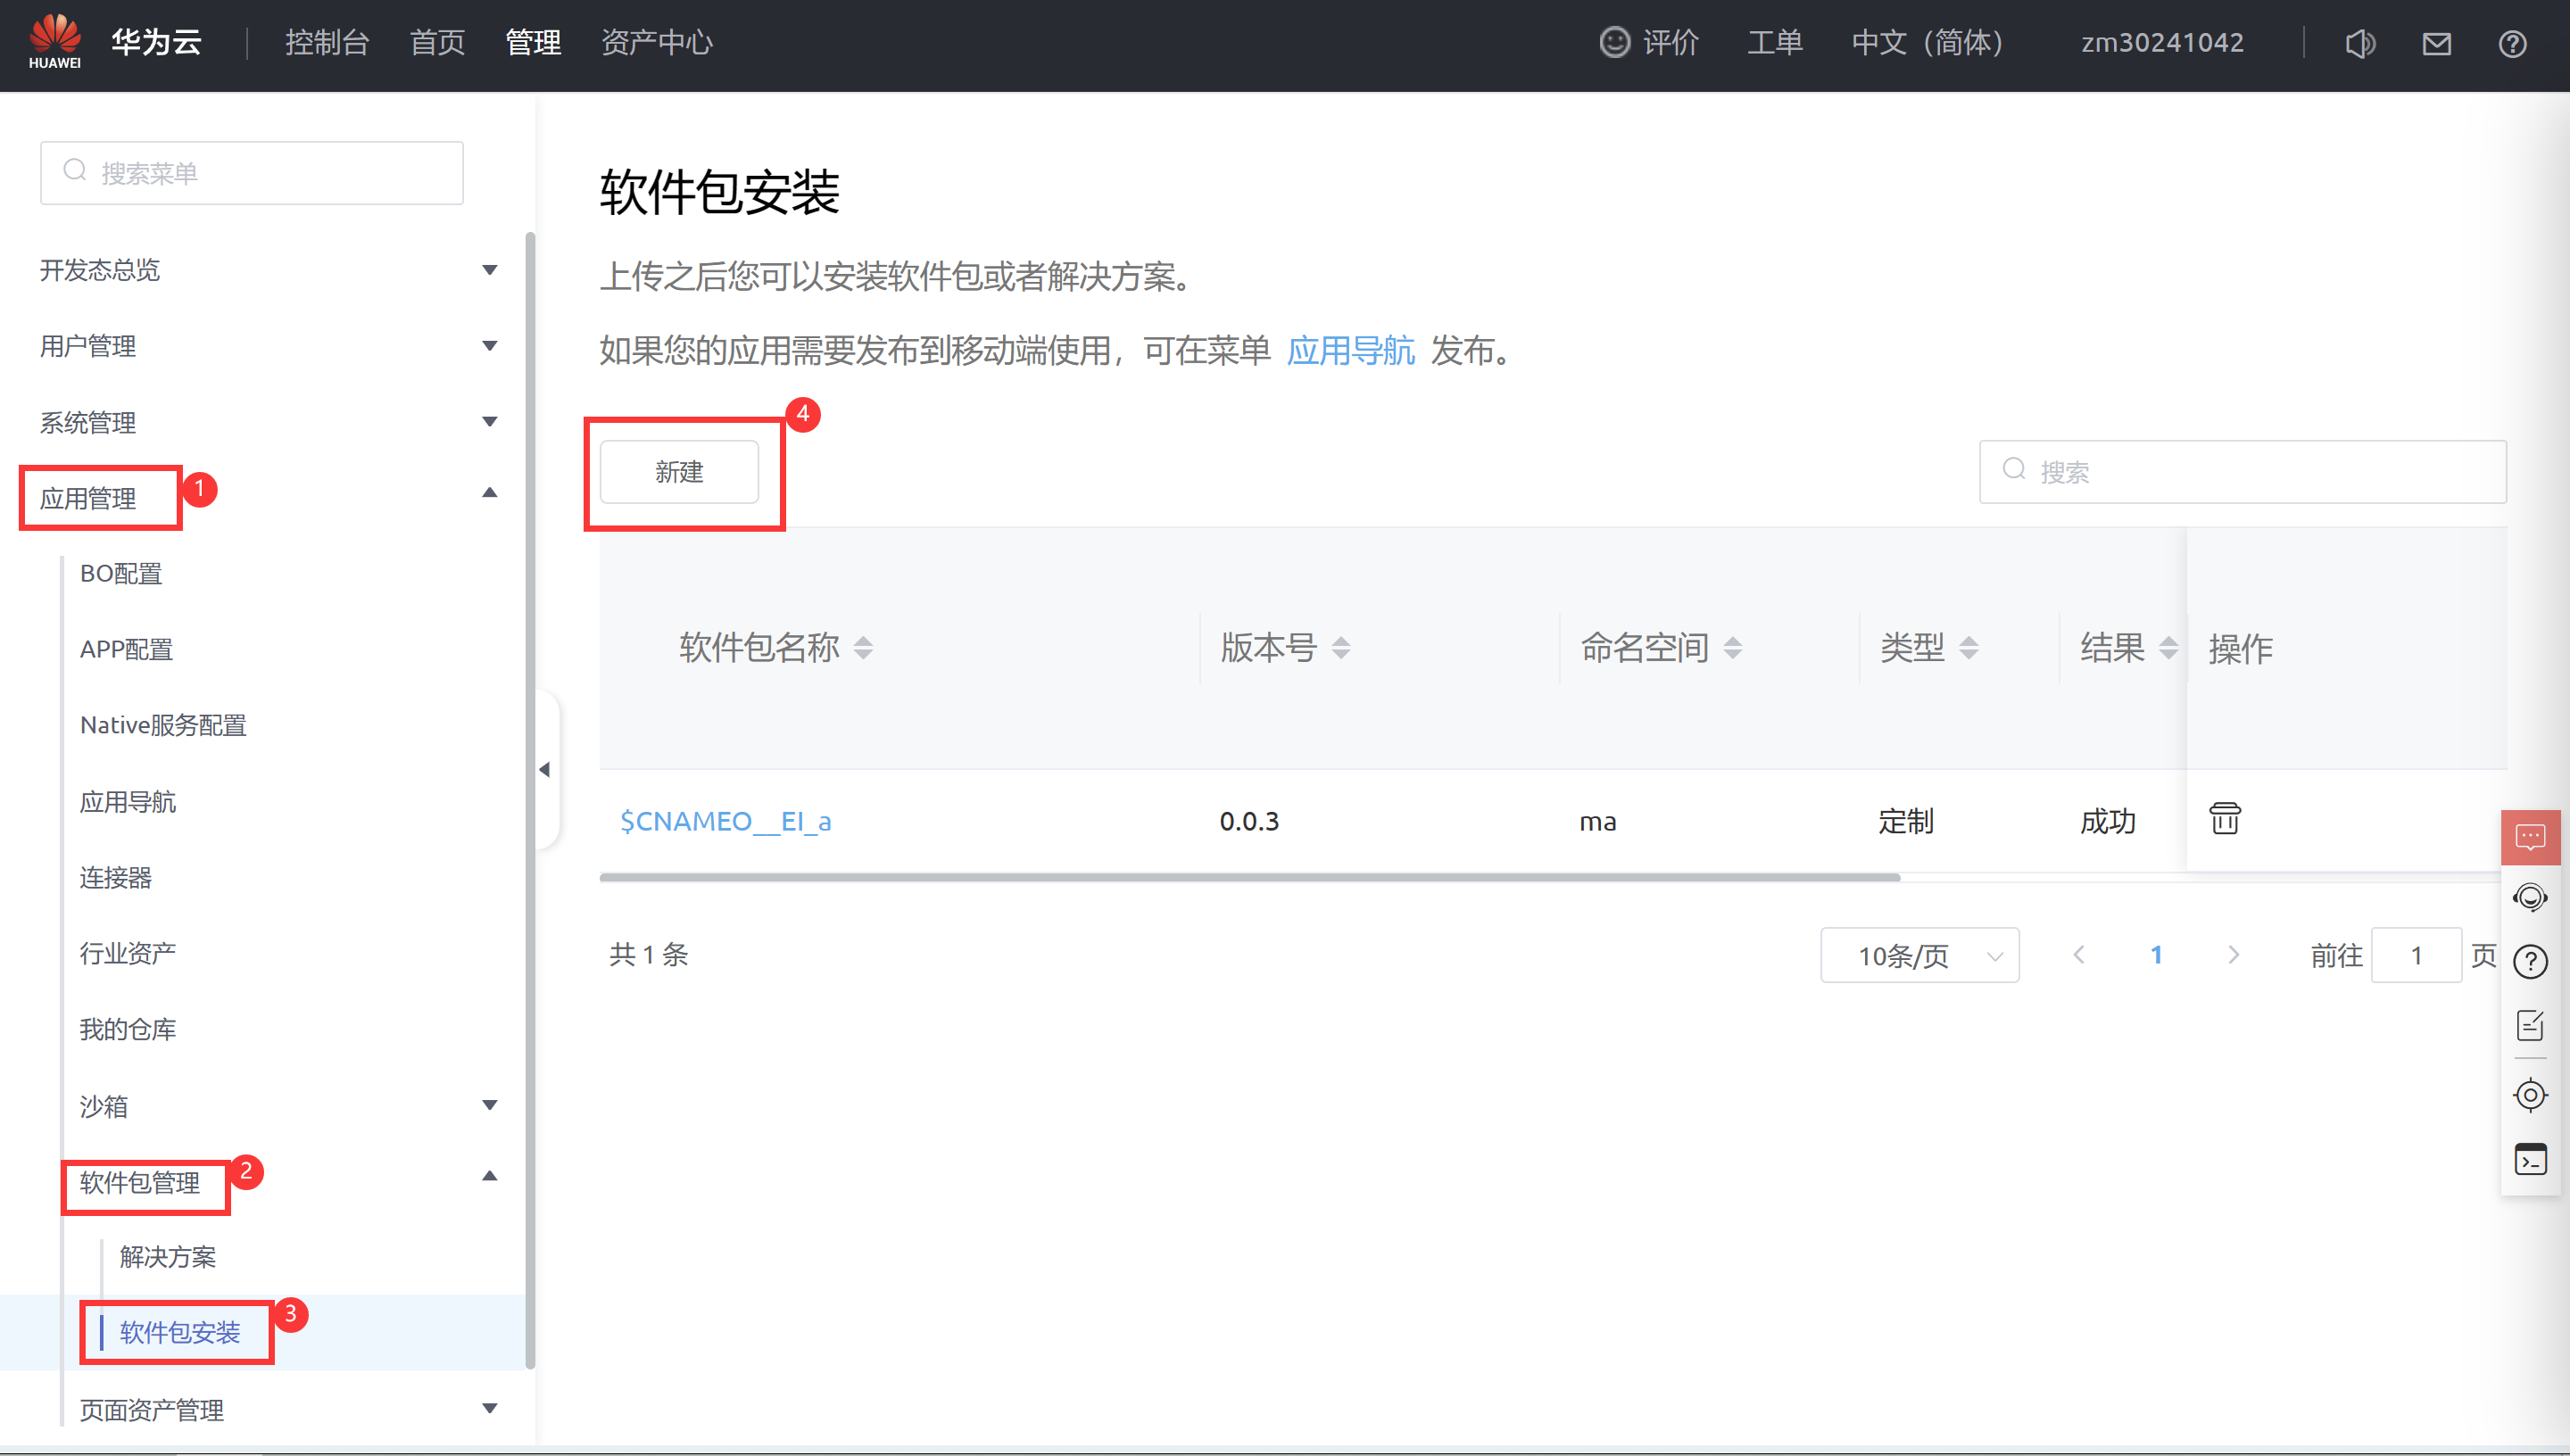The image size is (2570, 1456).
Task: Open the help question mark icon in header
Action: pyautogui.click(x=2512, y=43)
